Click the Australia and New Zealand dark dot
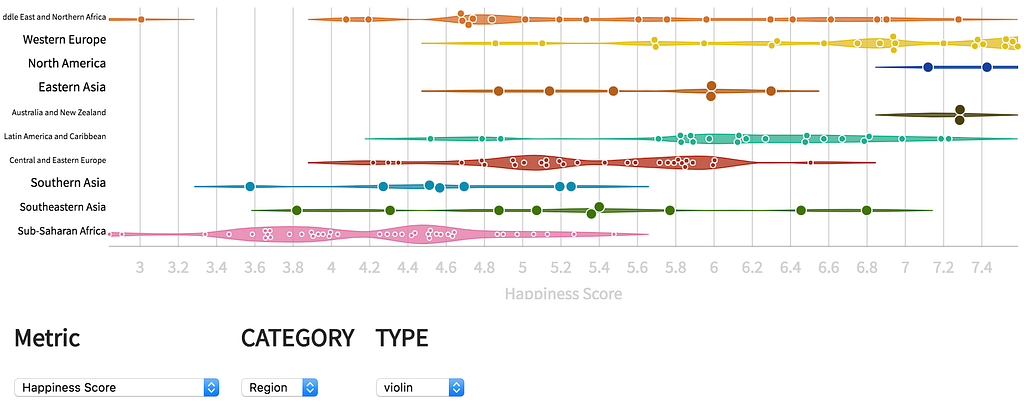 (959, 110)
